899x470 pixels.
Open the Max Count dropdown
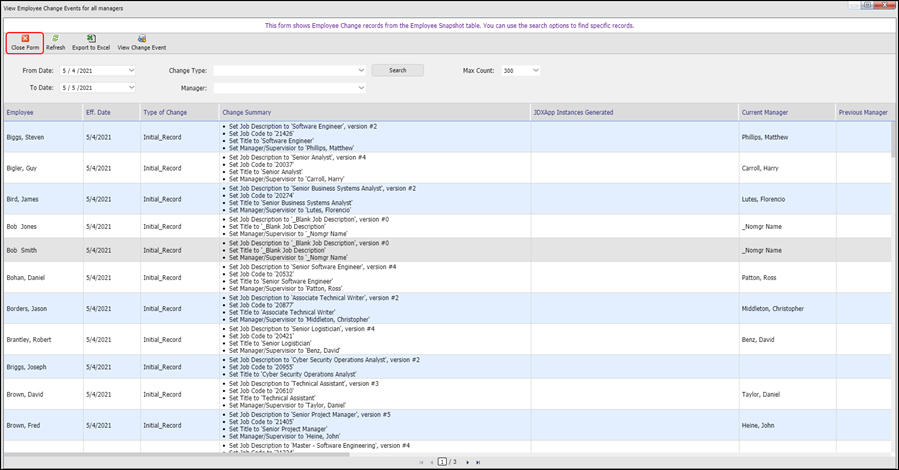(x=536, y=71)
